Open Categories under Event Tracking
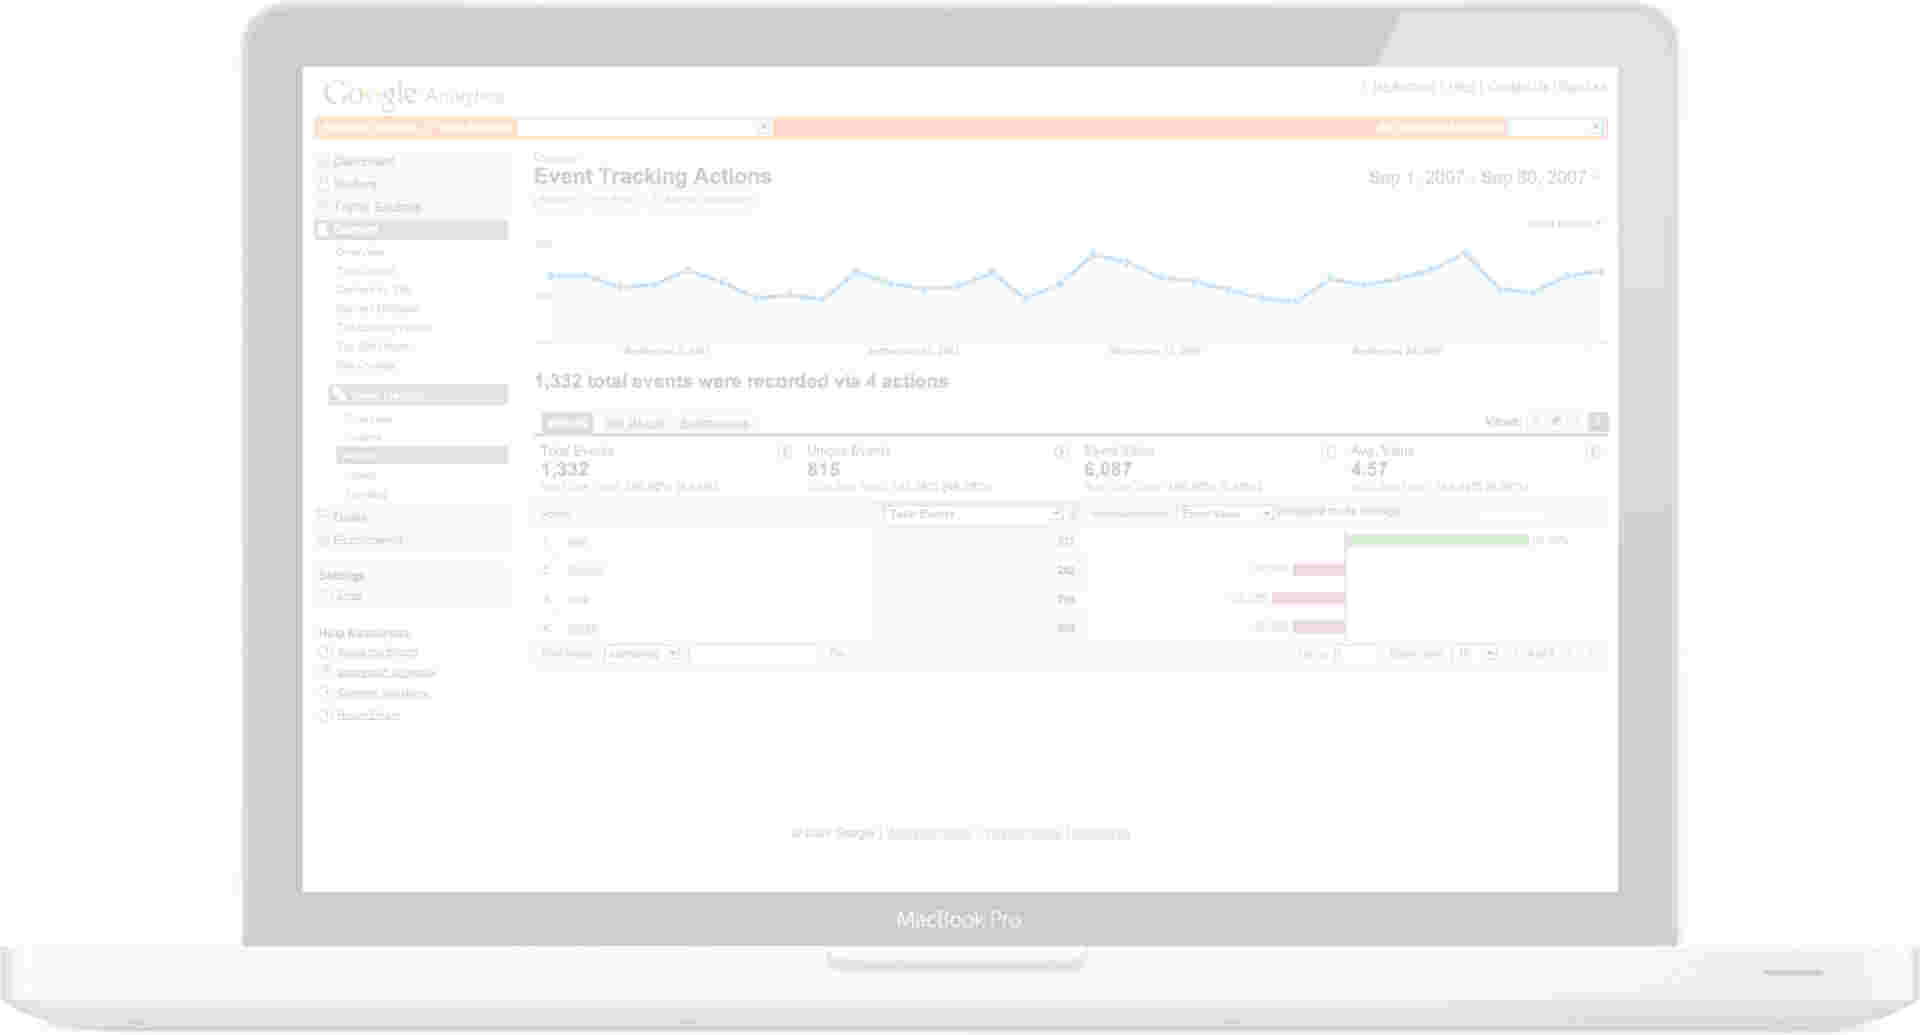The image size is (1920, 1035). pyautogui.click(x=363, y=438)
